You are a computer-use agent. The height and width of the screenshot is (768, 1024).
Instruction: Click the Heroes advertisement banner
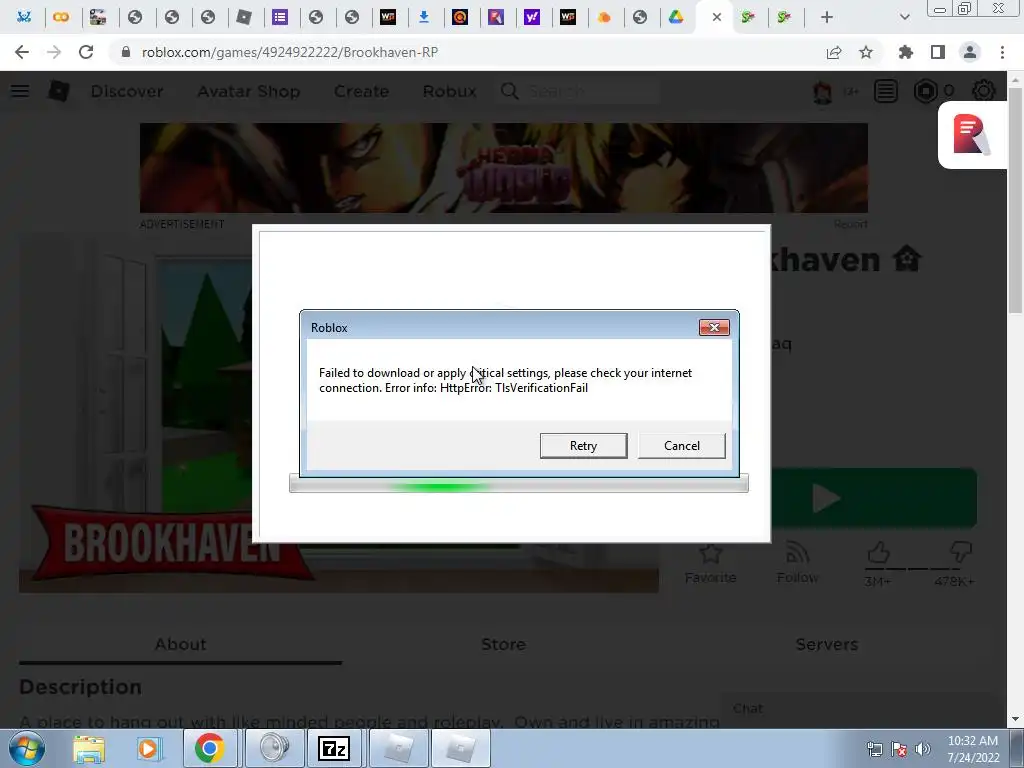tap(504, 168)
